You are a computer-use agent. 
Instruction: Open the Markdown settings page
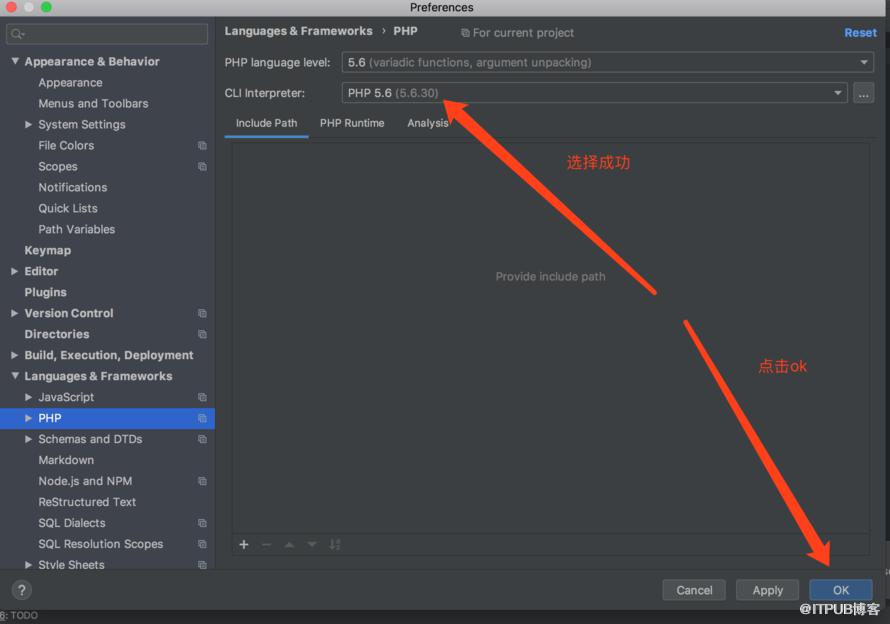[x=66, y=460]
